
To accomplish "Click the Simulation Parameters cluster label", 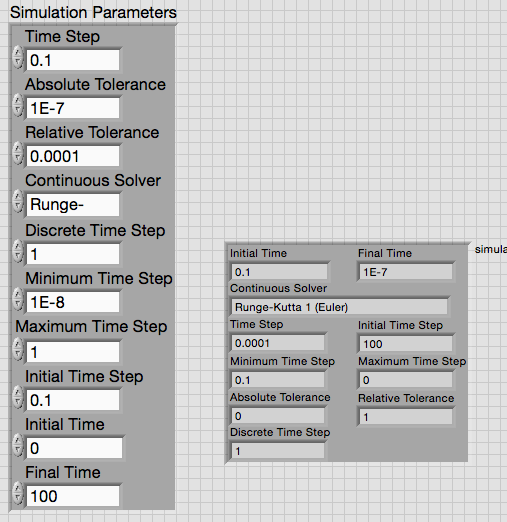I will (x=93, y=13).
